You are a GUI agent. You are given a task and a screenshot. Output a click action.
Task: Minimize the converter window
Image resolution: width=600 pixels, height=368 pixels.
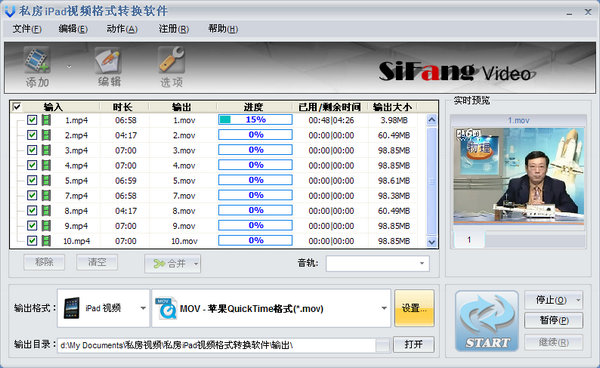click(569, 13)
